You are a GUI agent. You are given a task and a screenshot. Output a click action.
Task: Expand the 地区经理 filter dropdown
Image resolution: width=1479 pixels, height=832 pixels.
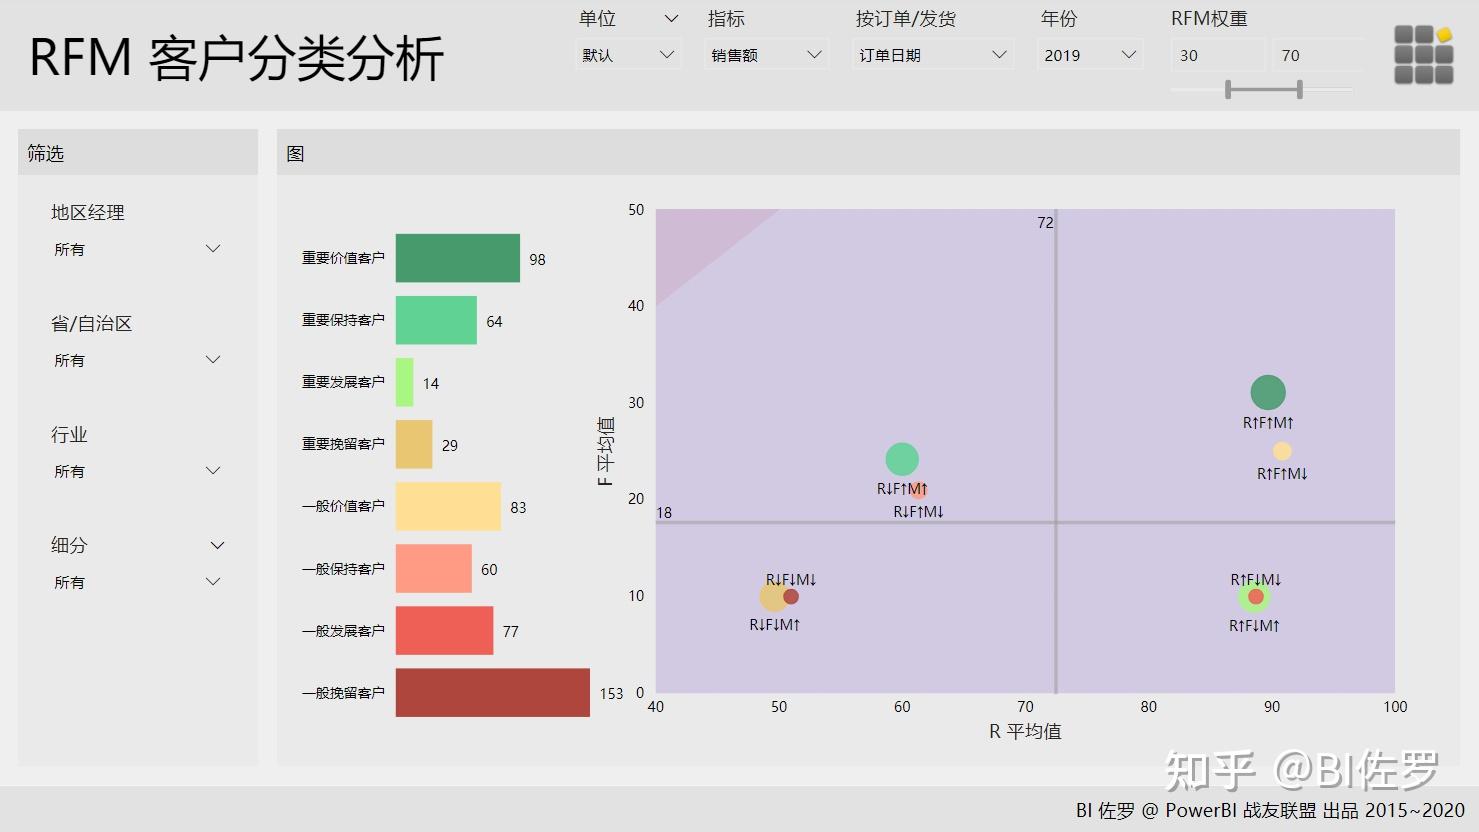213,248
